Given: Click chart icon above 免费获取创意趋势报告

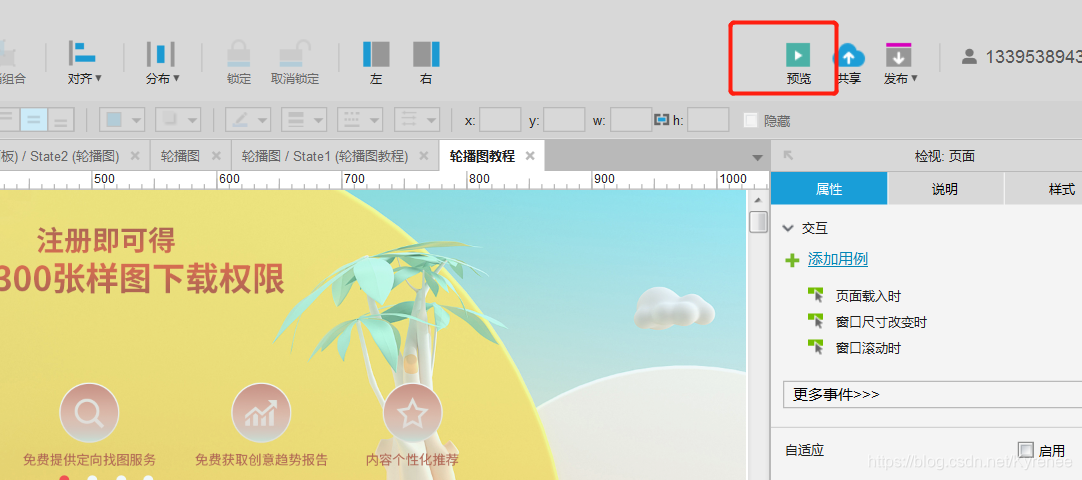Looking at the screenshot, I should 261,413.
